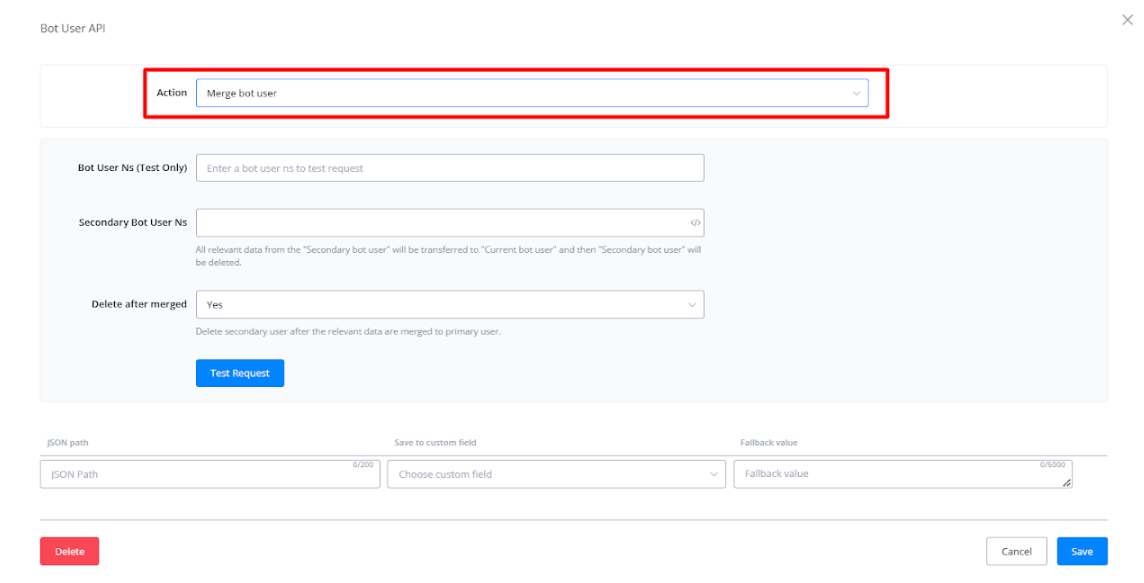Click the Delete after merged label
This screenshot has width=1144, height=583.
coord(139,304)
